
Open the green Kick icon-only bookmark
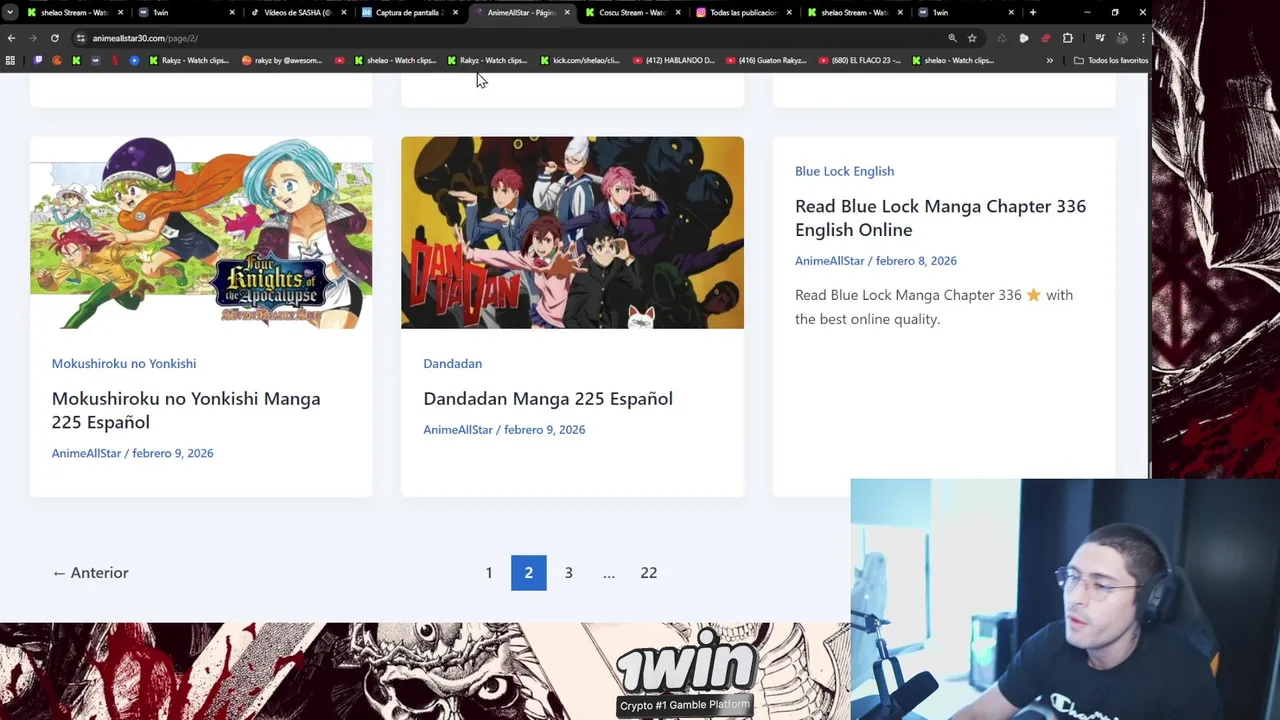(76, 60)
